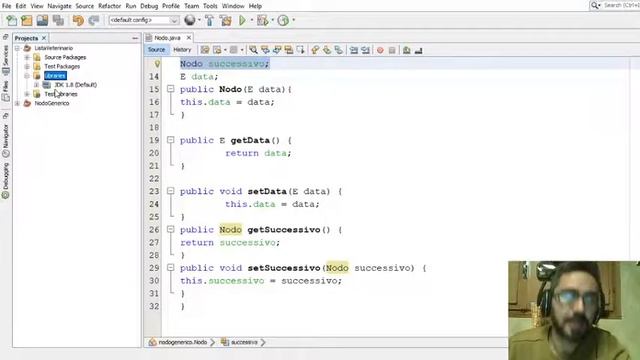Click Find Previous Occurrence icon
Screen dimensions: 640x360
(265, 50)
